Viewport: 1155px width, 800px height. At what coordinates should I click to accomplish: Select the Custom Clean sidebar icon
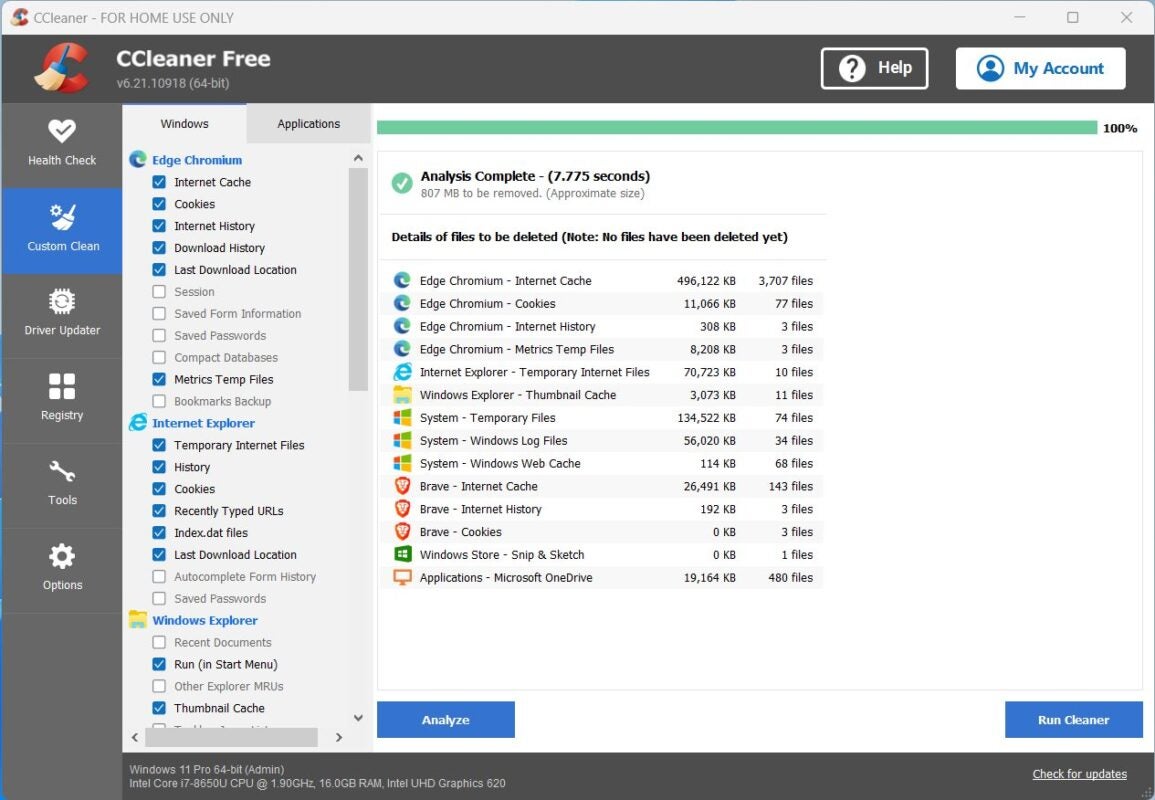[62, 229]
